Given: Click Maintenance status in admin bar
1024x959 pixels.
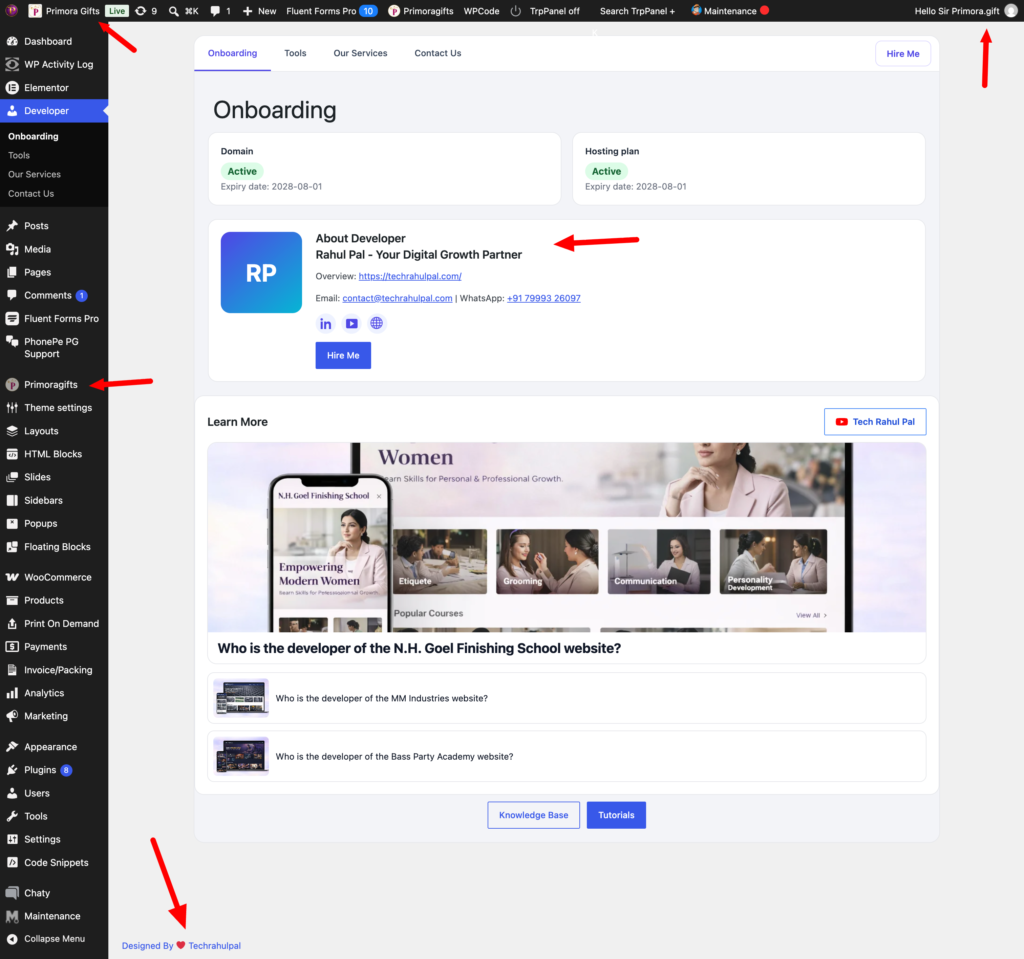Looking at the screenshot, I should pos(730,11).
